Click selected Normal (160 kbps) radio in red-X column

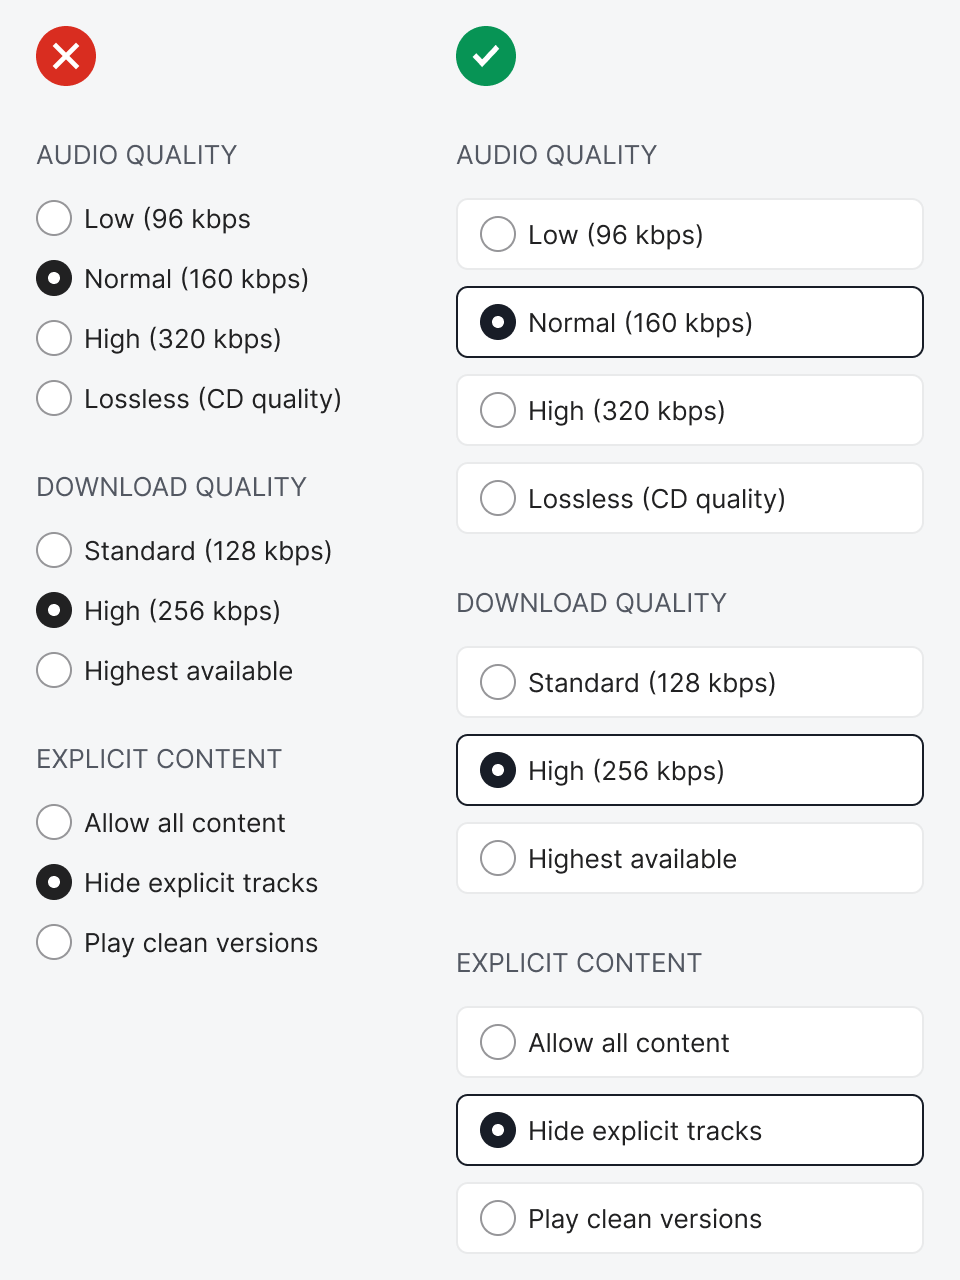54,278
